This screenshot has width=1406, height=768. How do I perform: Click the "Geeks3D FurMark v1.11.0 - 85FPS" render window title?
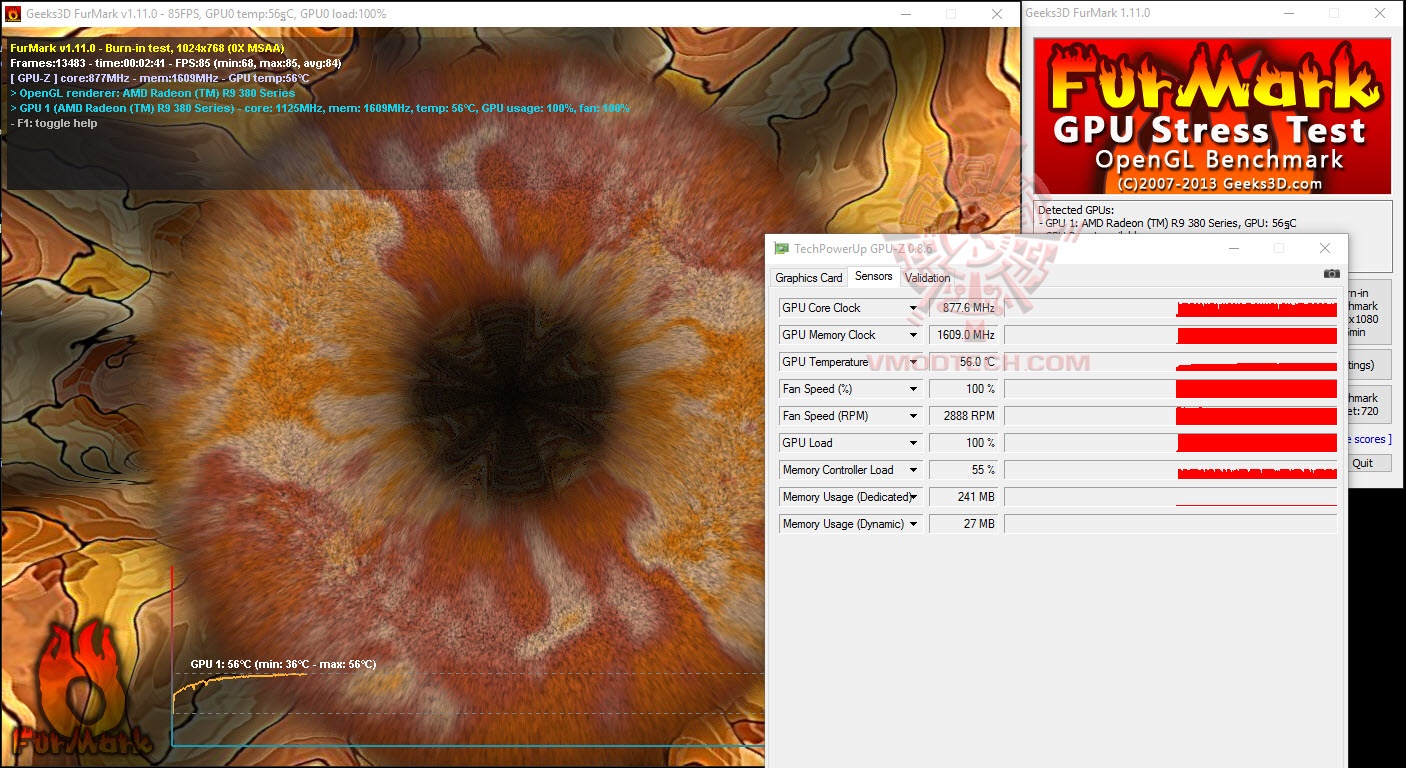(x=206, y=14)
